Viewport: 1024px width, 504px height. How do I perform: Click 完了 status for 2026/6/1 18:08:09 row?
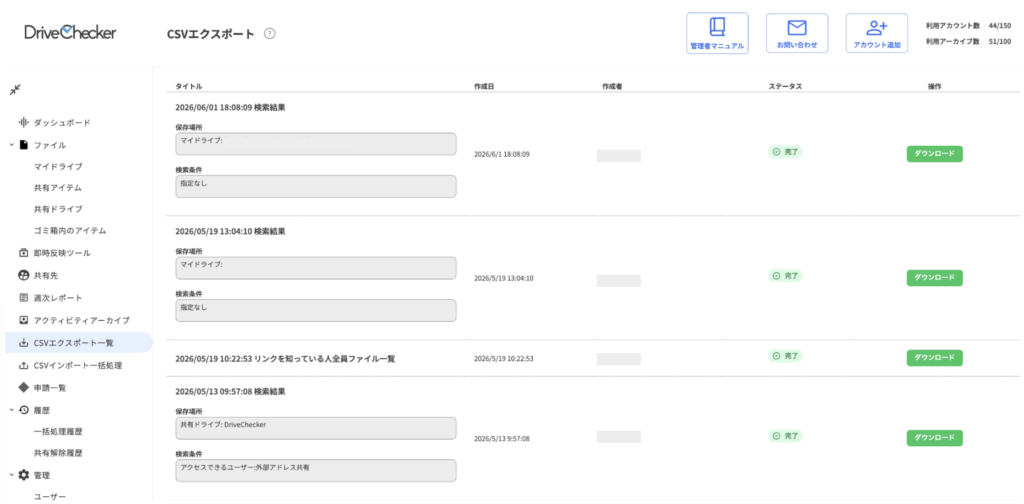coord(785,151)
